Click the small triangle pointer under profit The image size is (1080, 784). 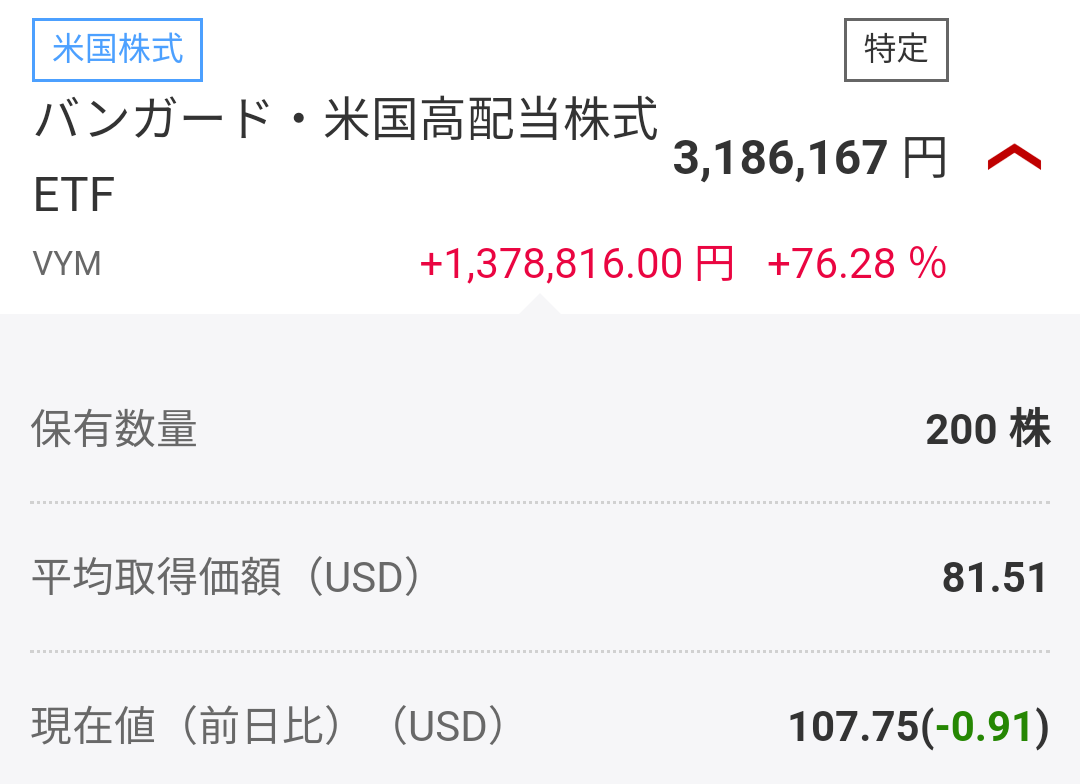[540, 303]
